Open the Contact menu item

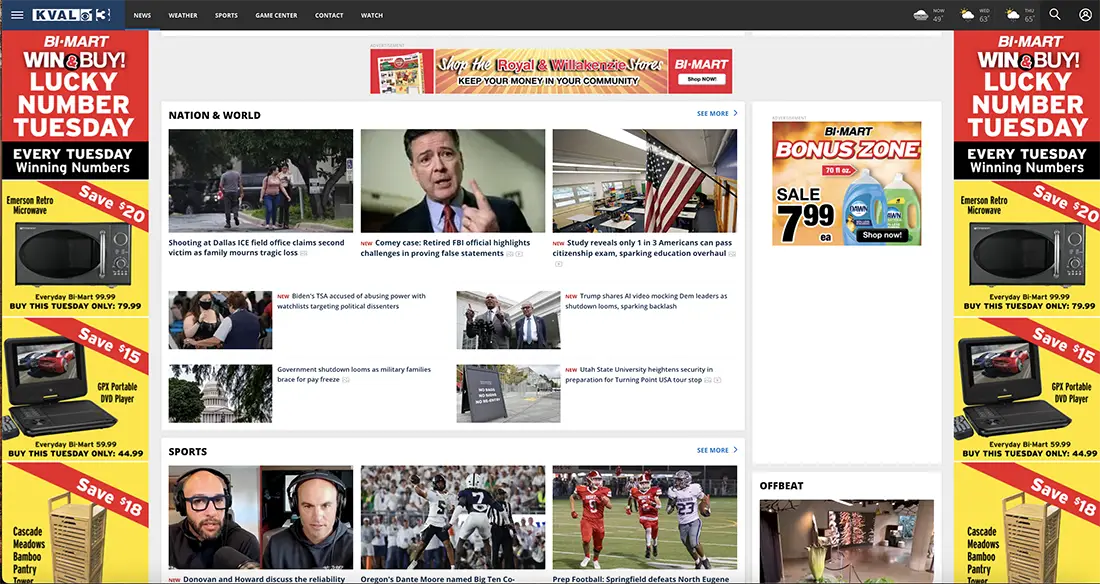(329, 15)
